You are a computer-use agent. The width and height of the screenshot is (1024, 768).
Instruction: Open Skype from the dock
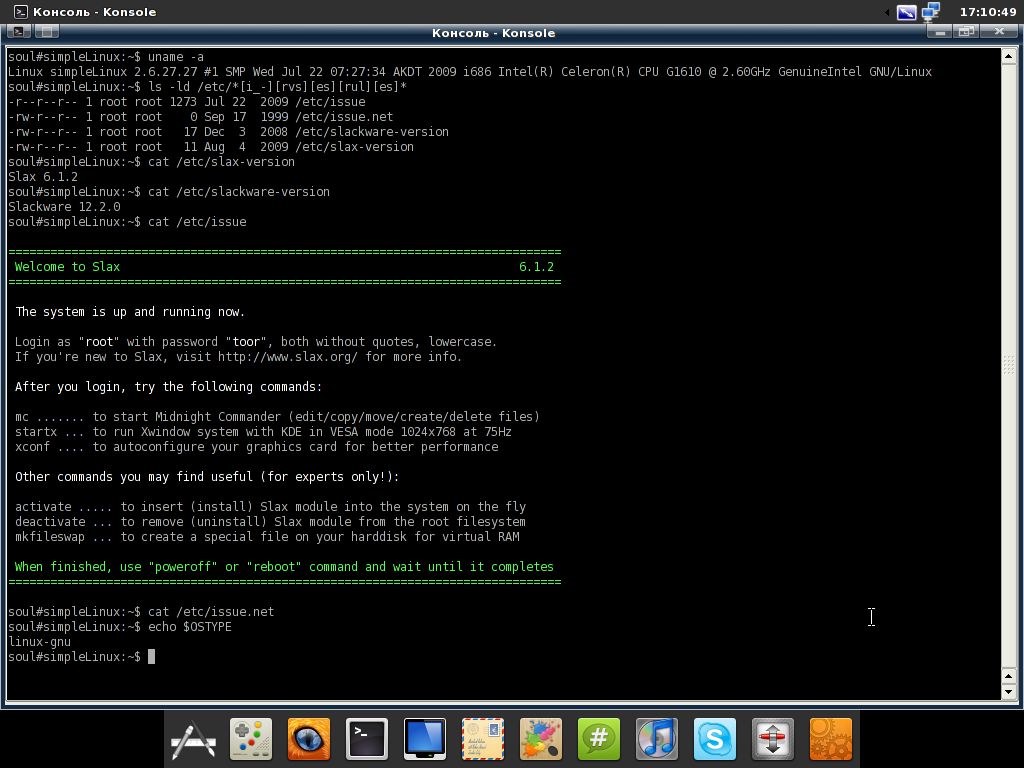pos(714,739)
